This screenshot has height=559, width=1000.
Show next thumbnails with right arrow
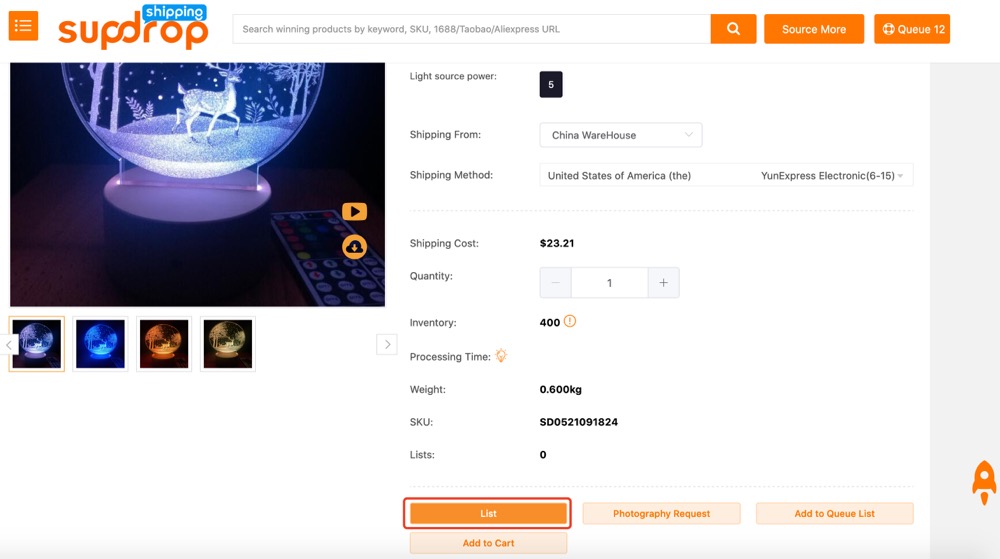tap(386, 344)
